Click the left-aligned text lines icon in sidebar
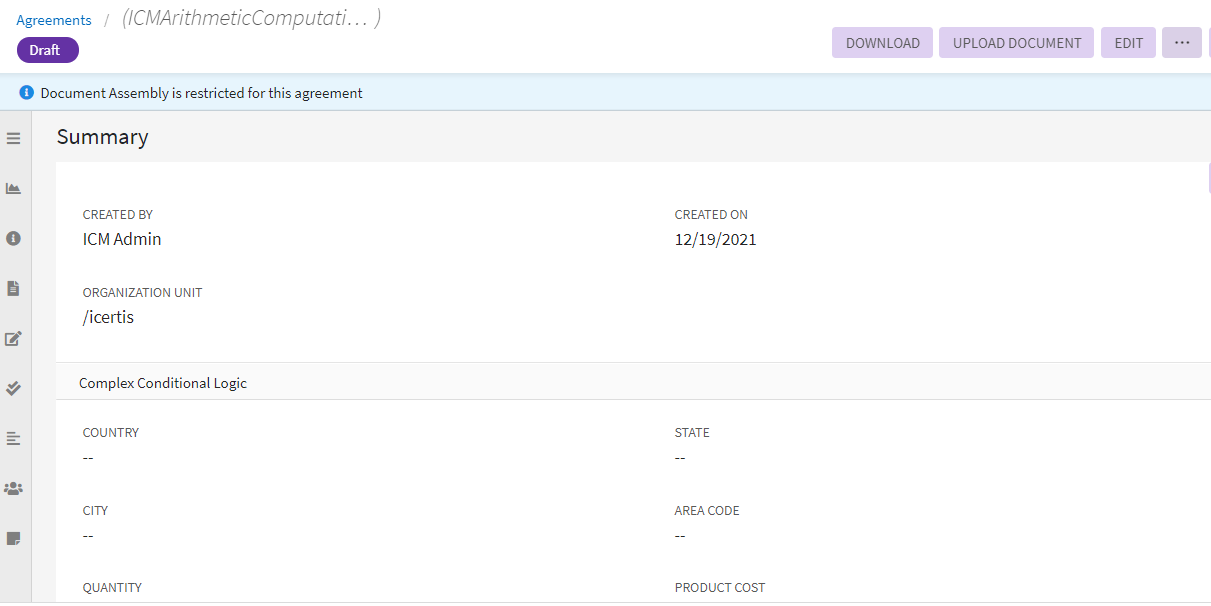Image resolution: width=1211 pixels, height=606 pixels. pyautogui.click(x=14, y=438)
